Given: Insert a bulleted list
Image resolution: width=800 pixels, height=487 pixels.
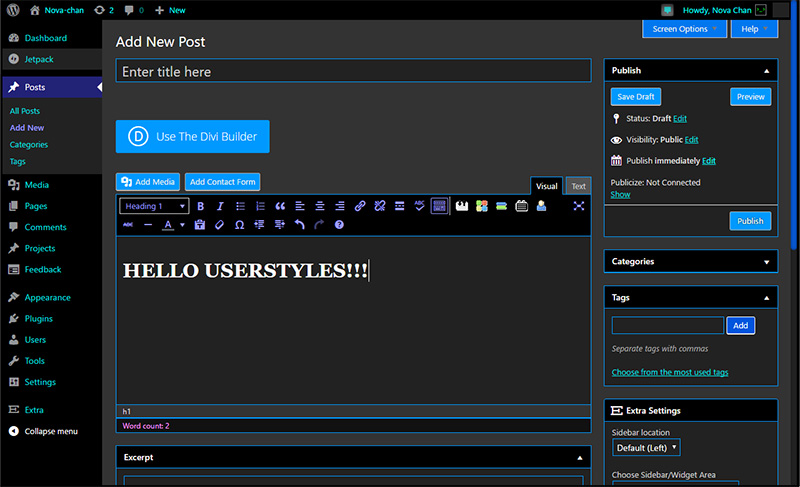Looking at the screenshot, I should 240,206.
